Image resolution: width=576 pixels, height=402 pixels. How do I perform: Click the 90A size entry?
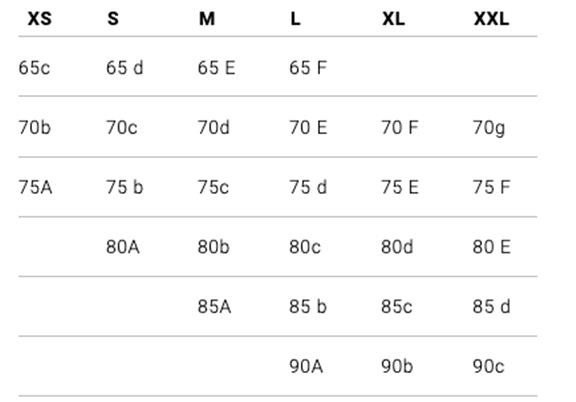(306, 367)
